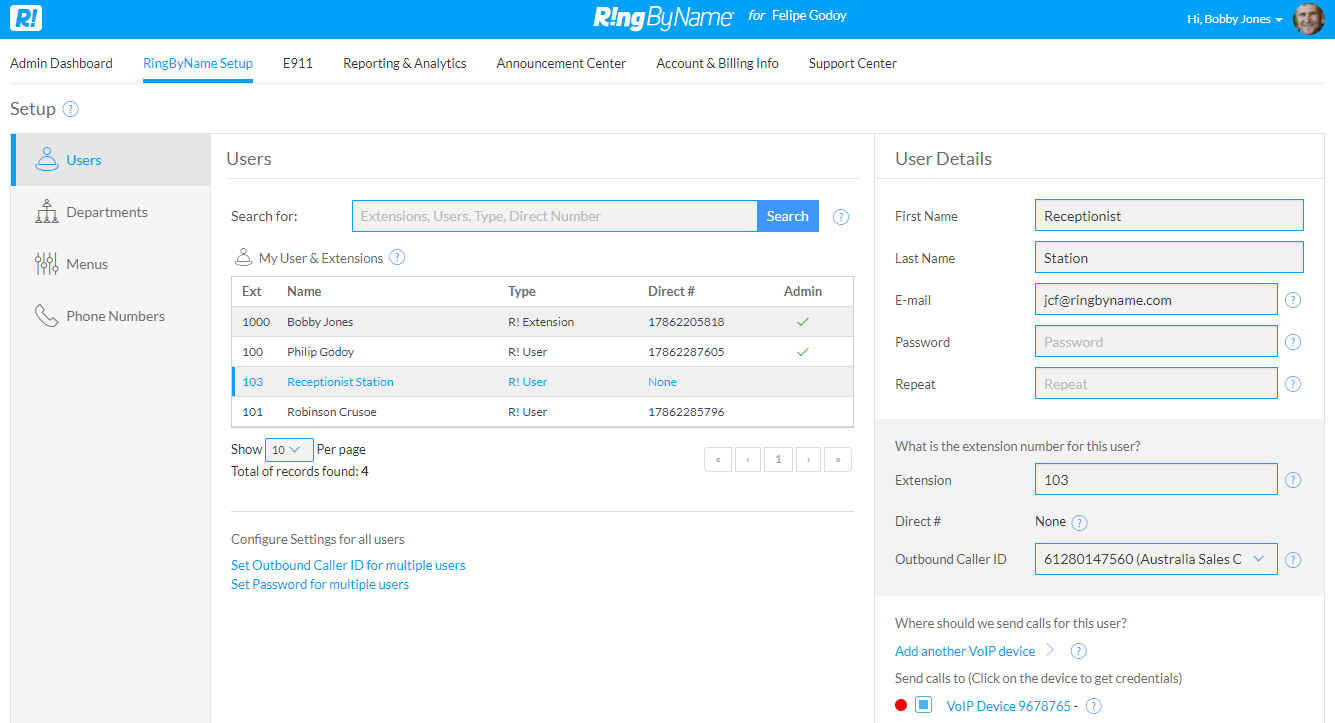Click the Phone Numbers handset icon
The image size is (1335, 723).
pyautogui.click(x=46, y=315)
